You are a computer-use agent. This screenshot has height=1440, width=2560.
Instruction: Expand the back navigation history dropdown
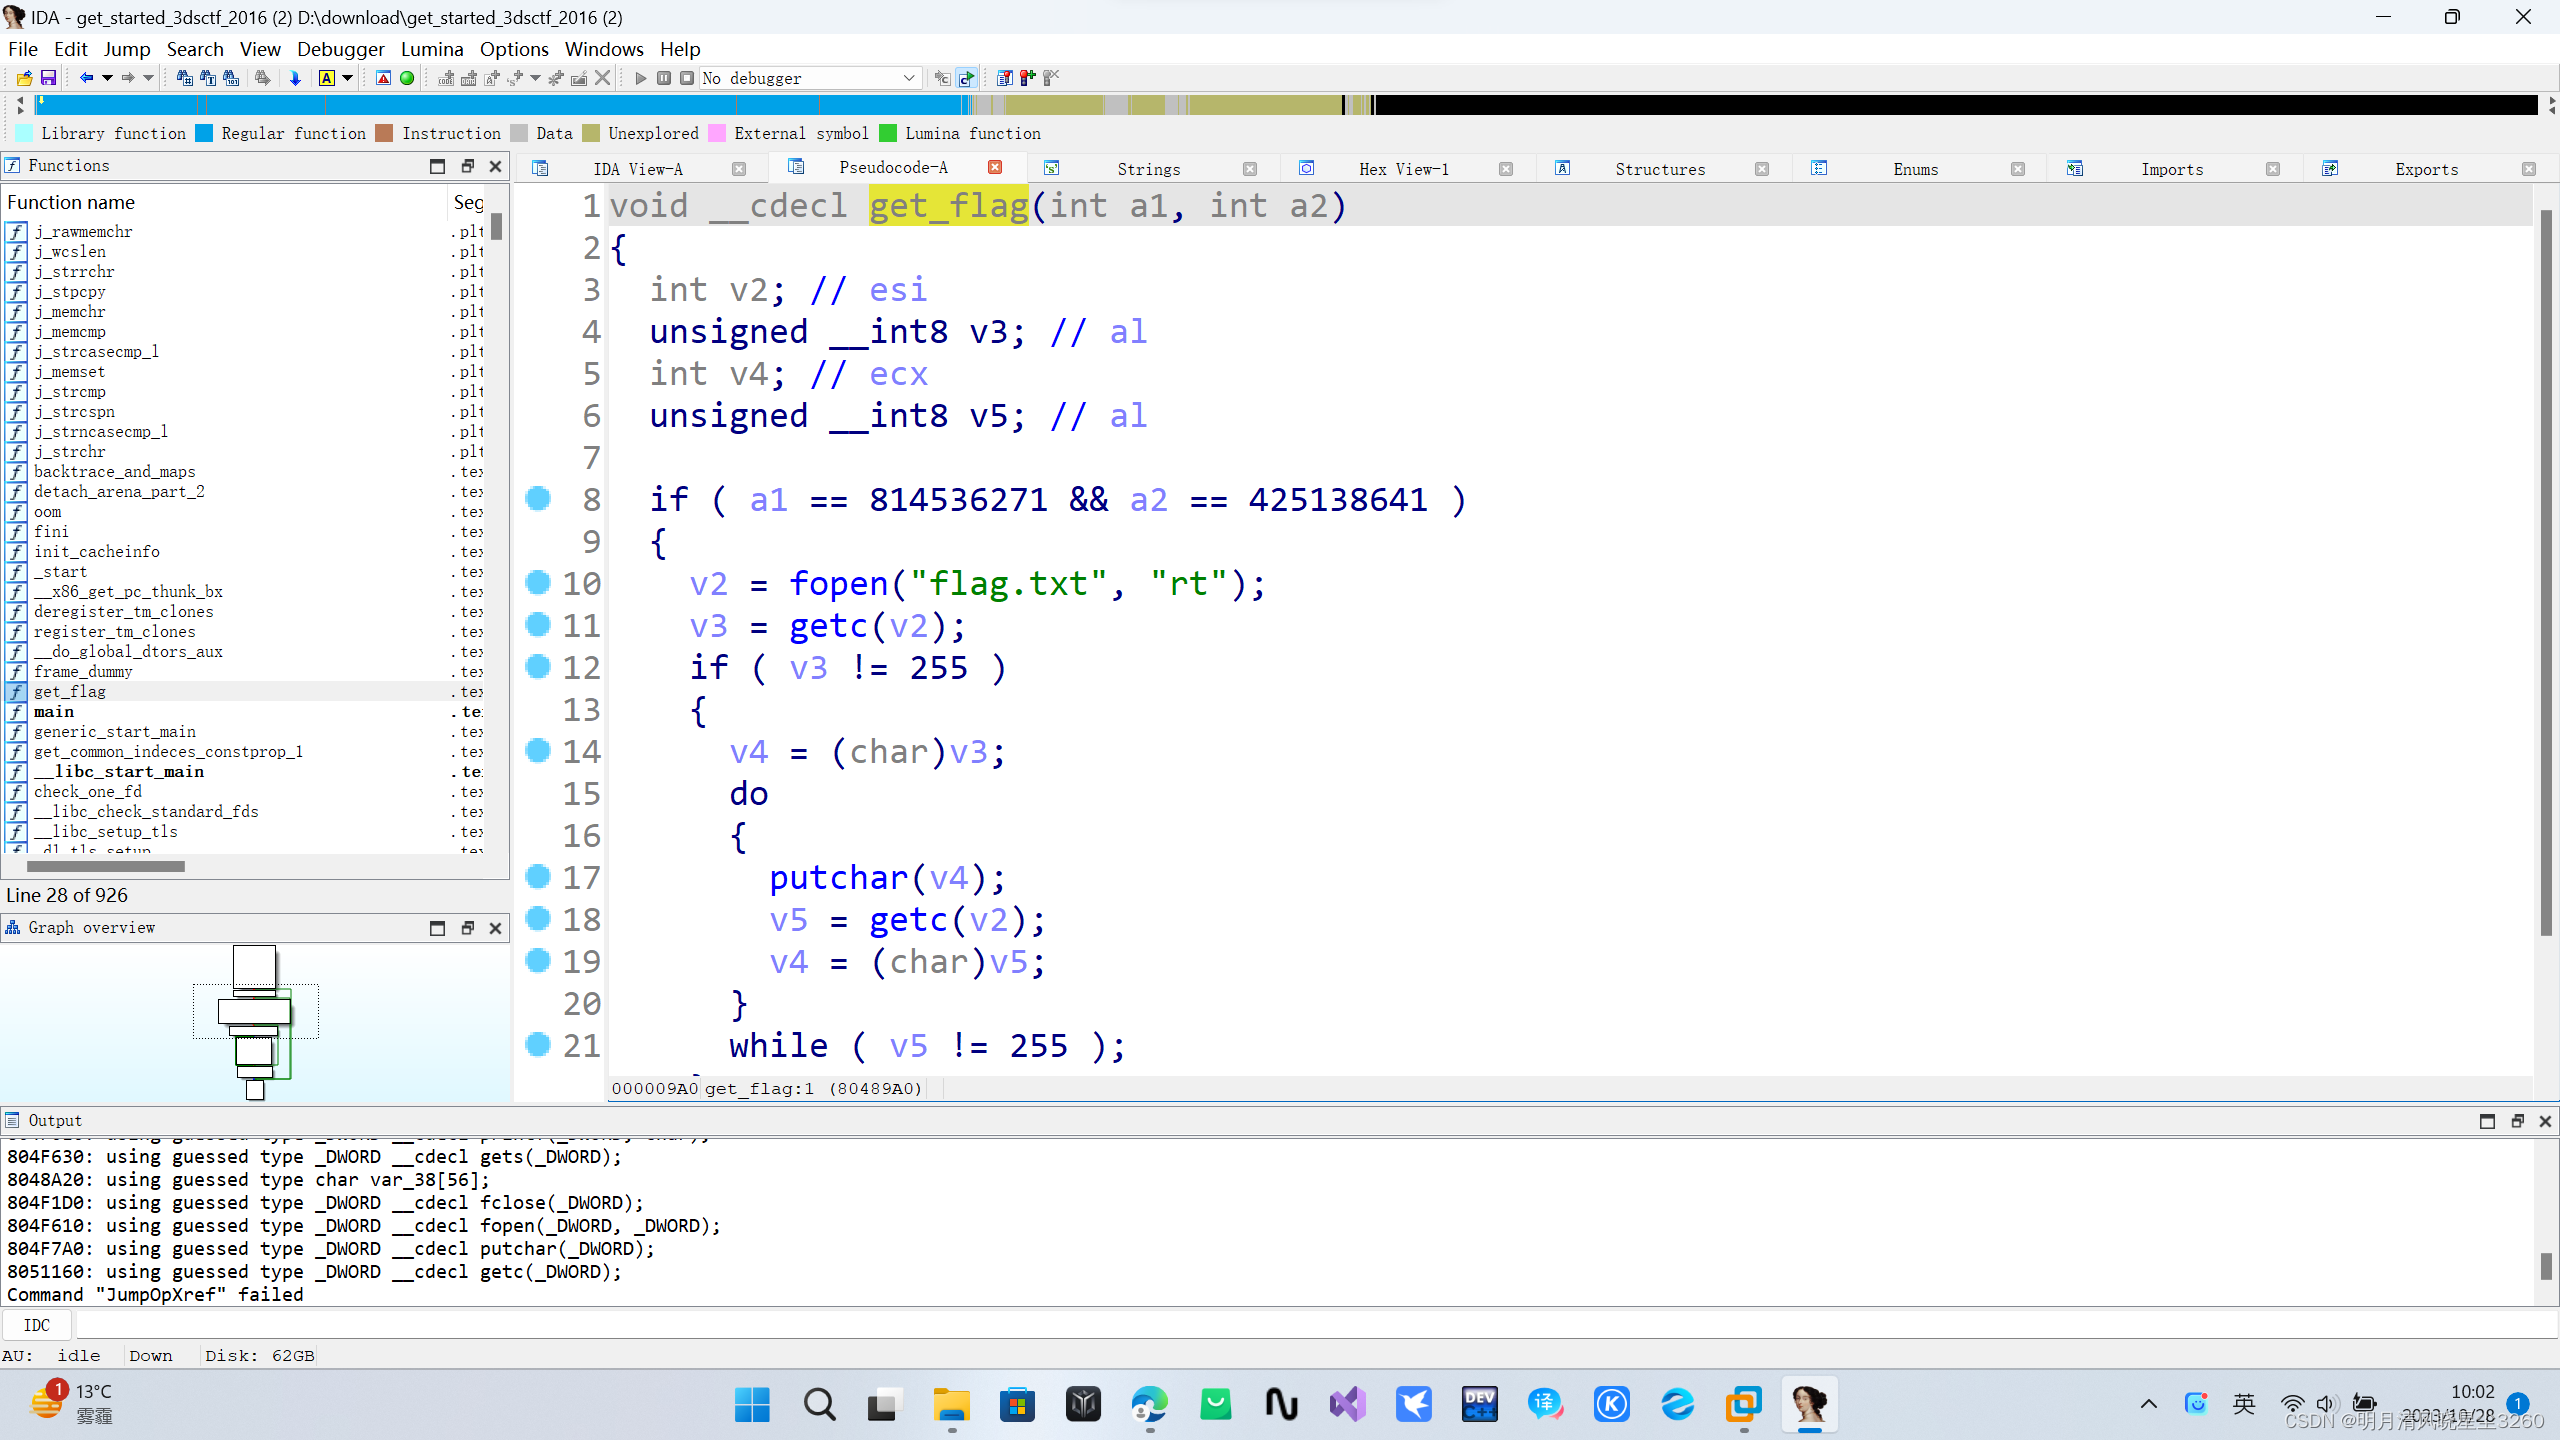[x=107, y=78]
